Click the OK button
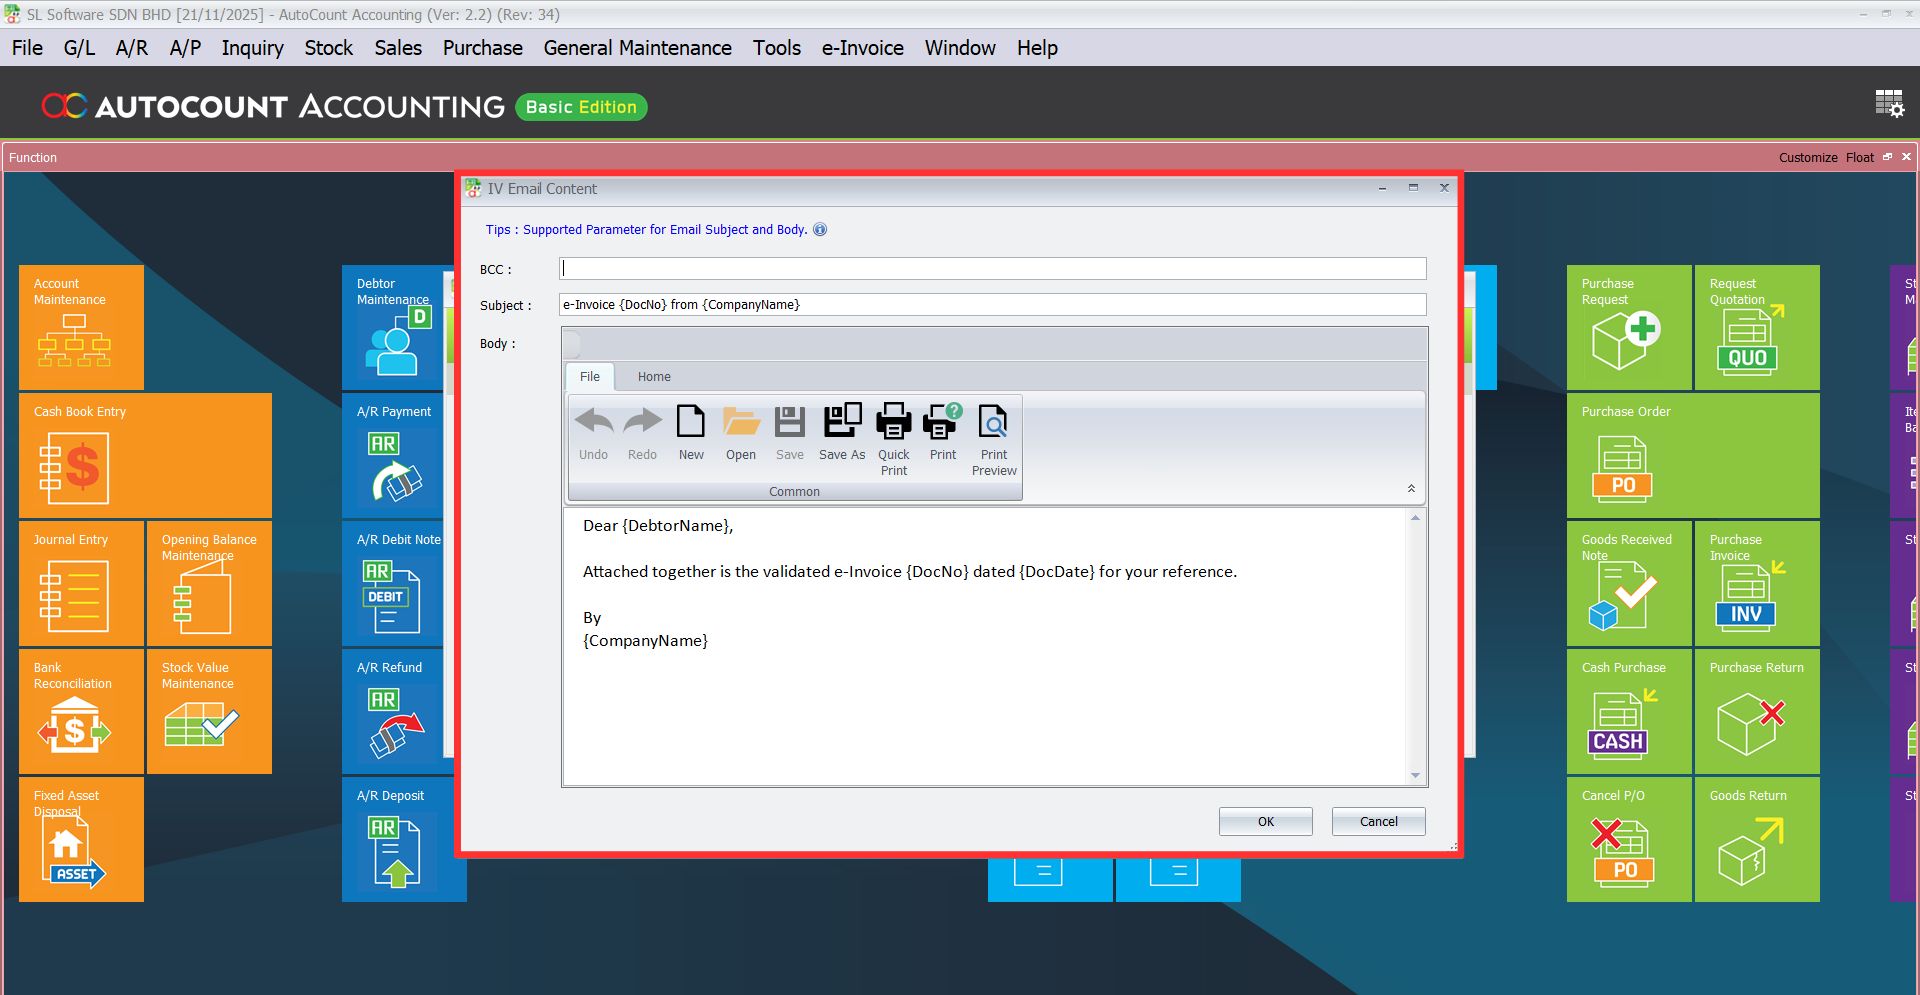1920x995 pixels. coord(1265,821)
